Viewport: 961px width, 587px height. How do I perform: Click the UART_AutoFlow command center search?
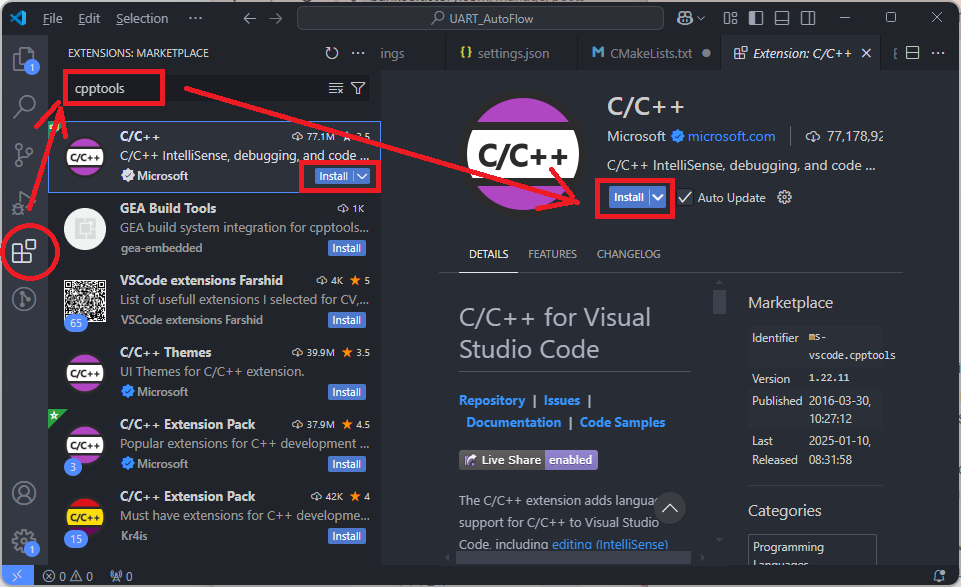click(480, 18)
